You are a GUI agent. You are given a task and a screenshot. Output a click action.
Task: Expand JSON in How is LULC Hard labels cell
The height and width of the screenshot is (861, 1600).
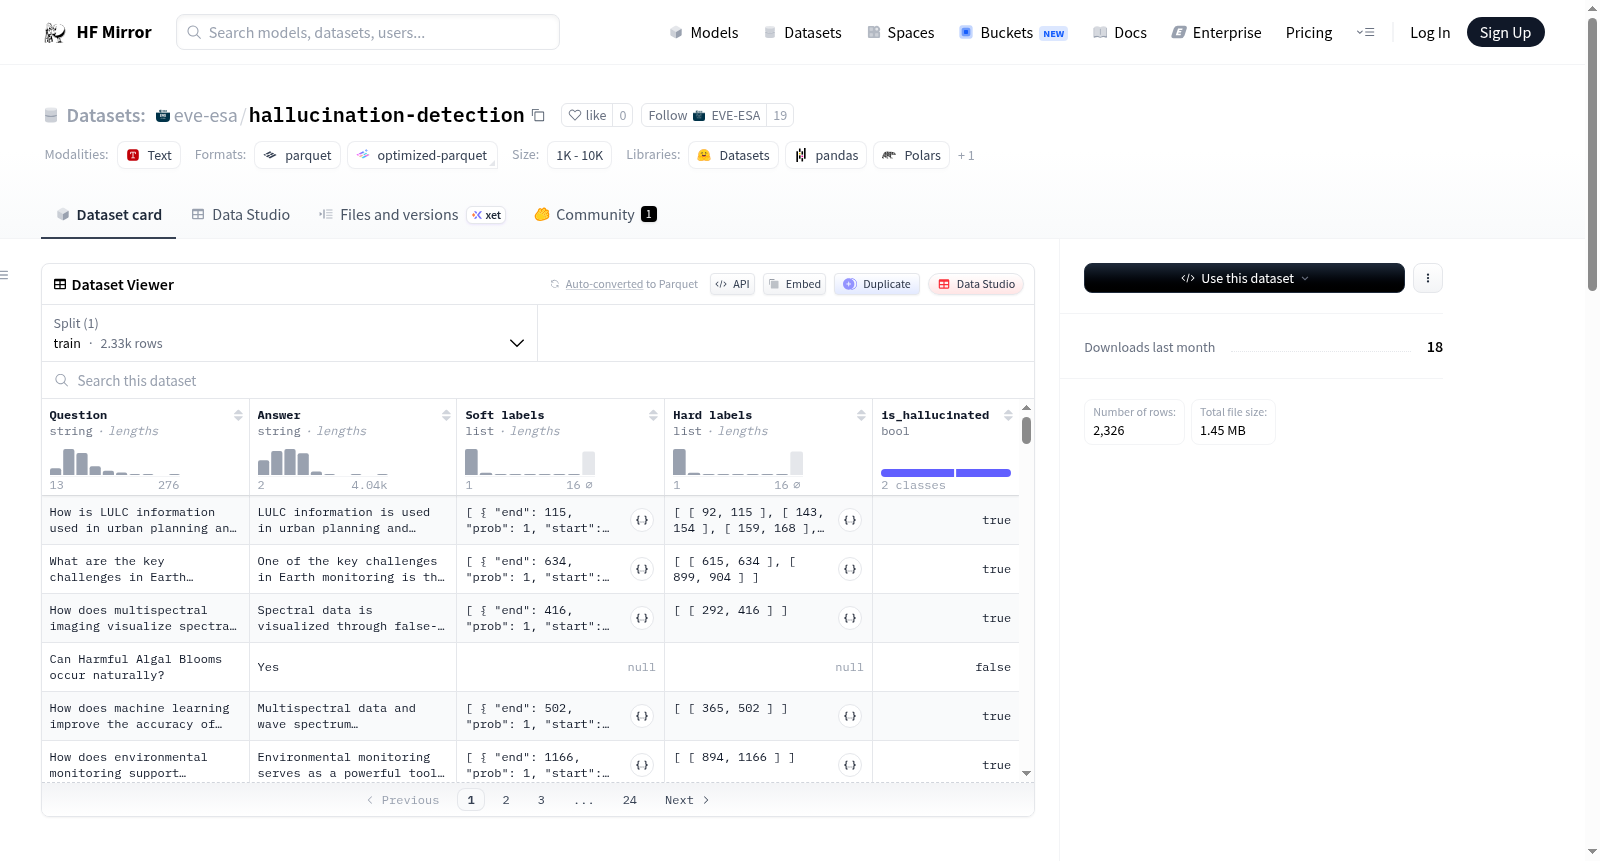[850, 520]
